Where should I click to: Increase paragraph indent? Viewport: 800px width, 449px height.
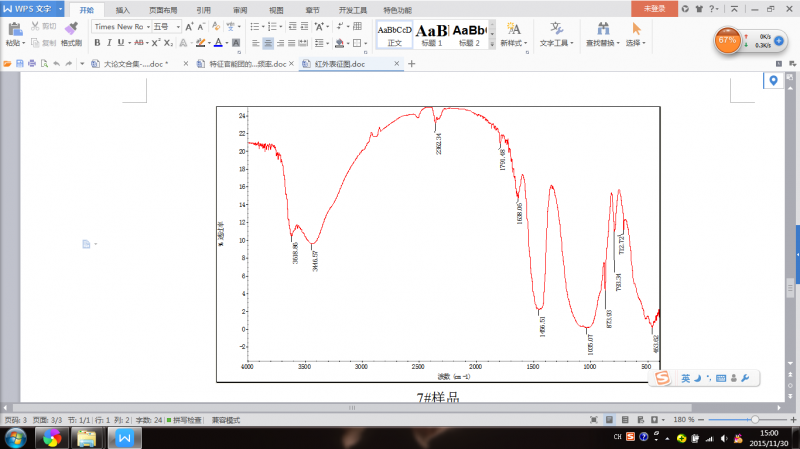coord(304,27)
